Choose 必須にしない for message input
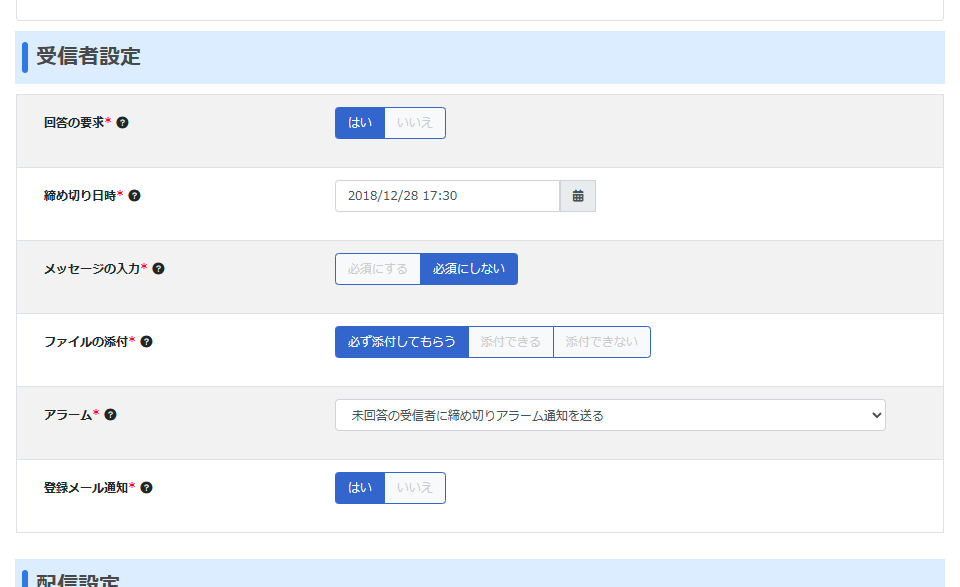The image size is (960, 587). pyautogui.click(x=469, y=269)
